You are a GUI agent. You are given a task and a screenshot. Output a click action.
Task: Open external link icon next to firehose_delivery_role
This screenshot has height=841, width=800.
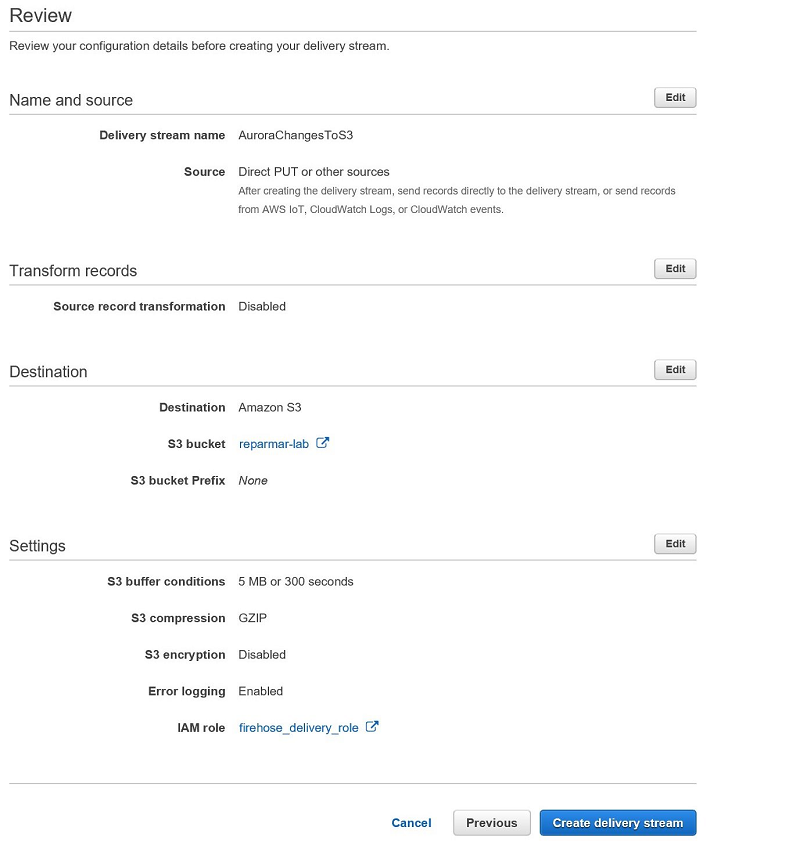372,727
